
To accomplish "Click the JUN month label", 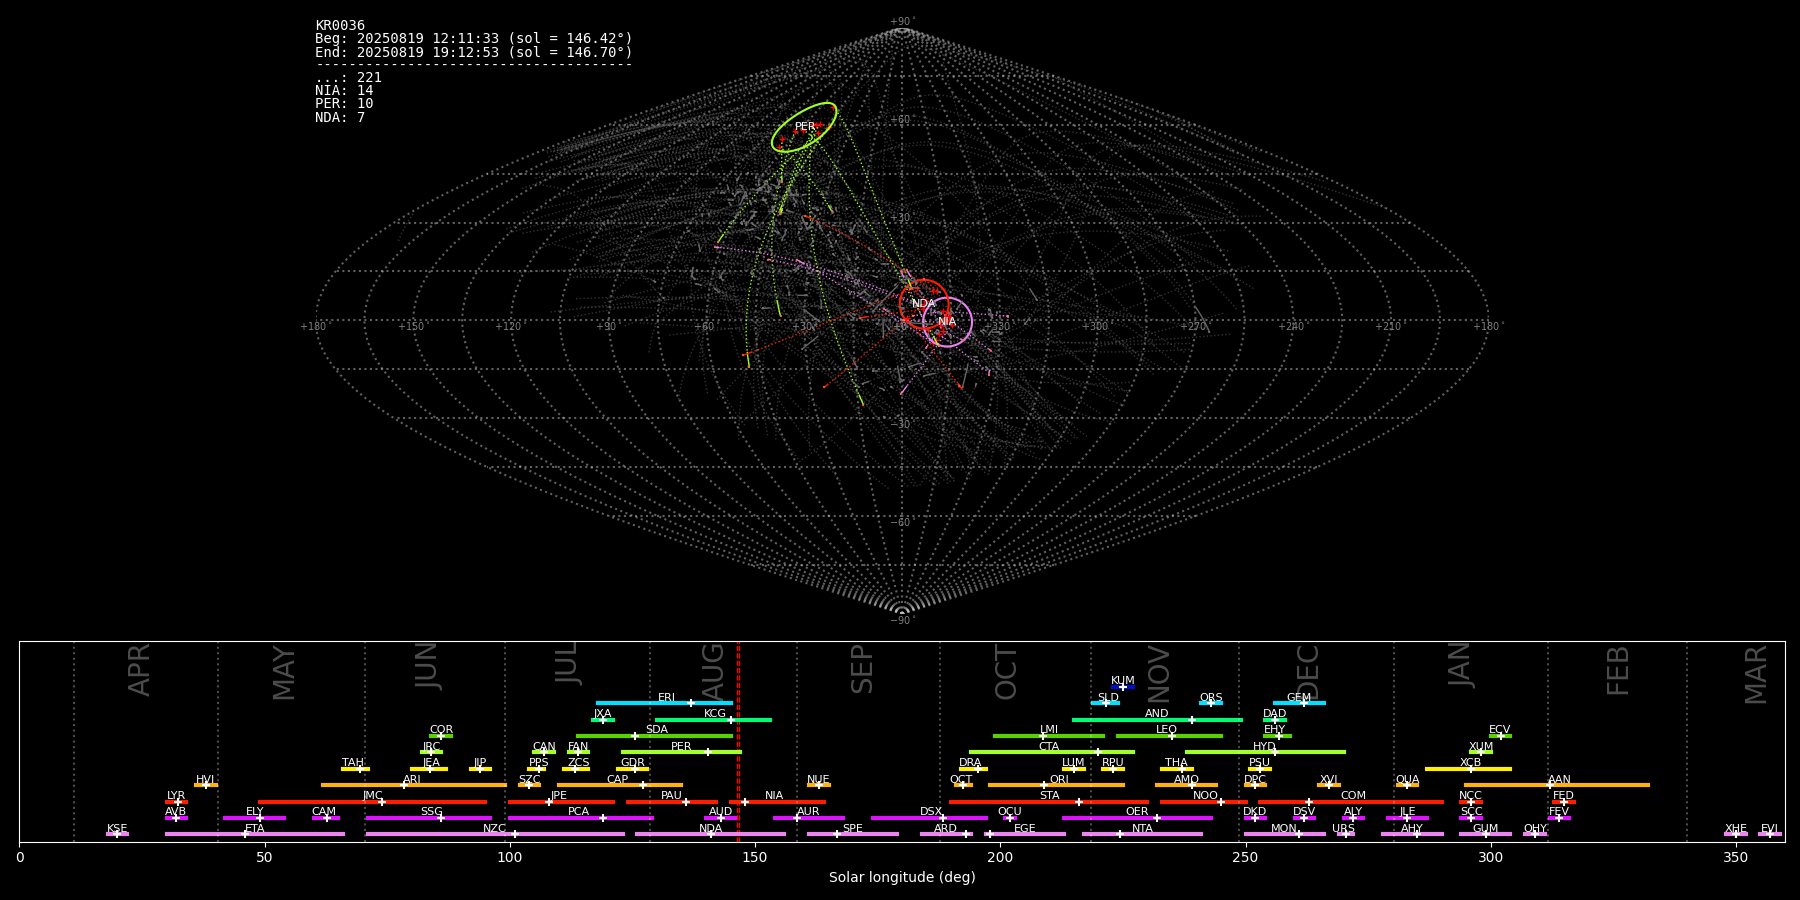I will tap(427, 665).
